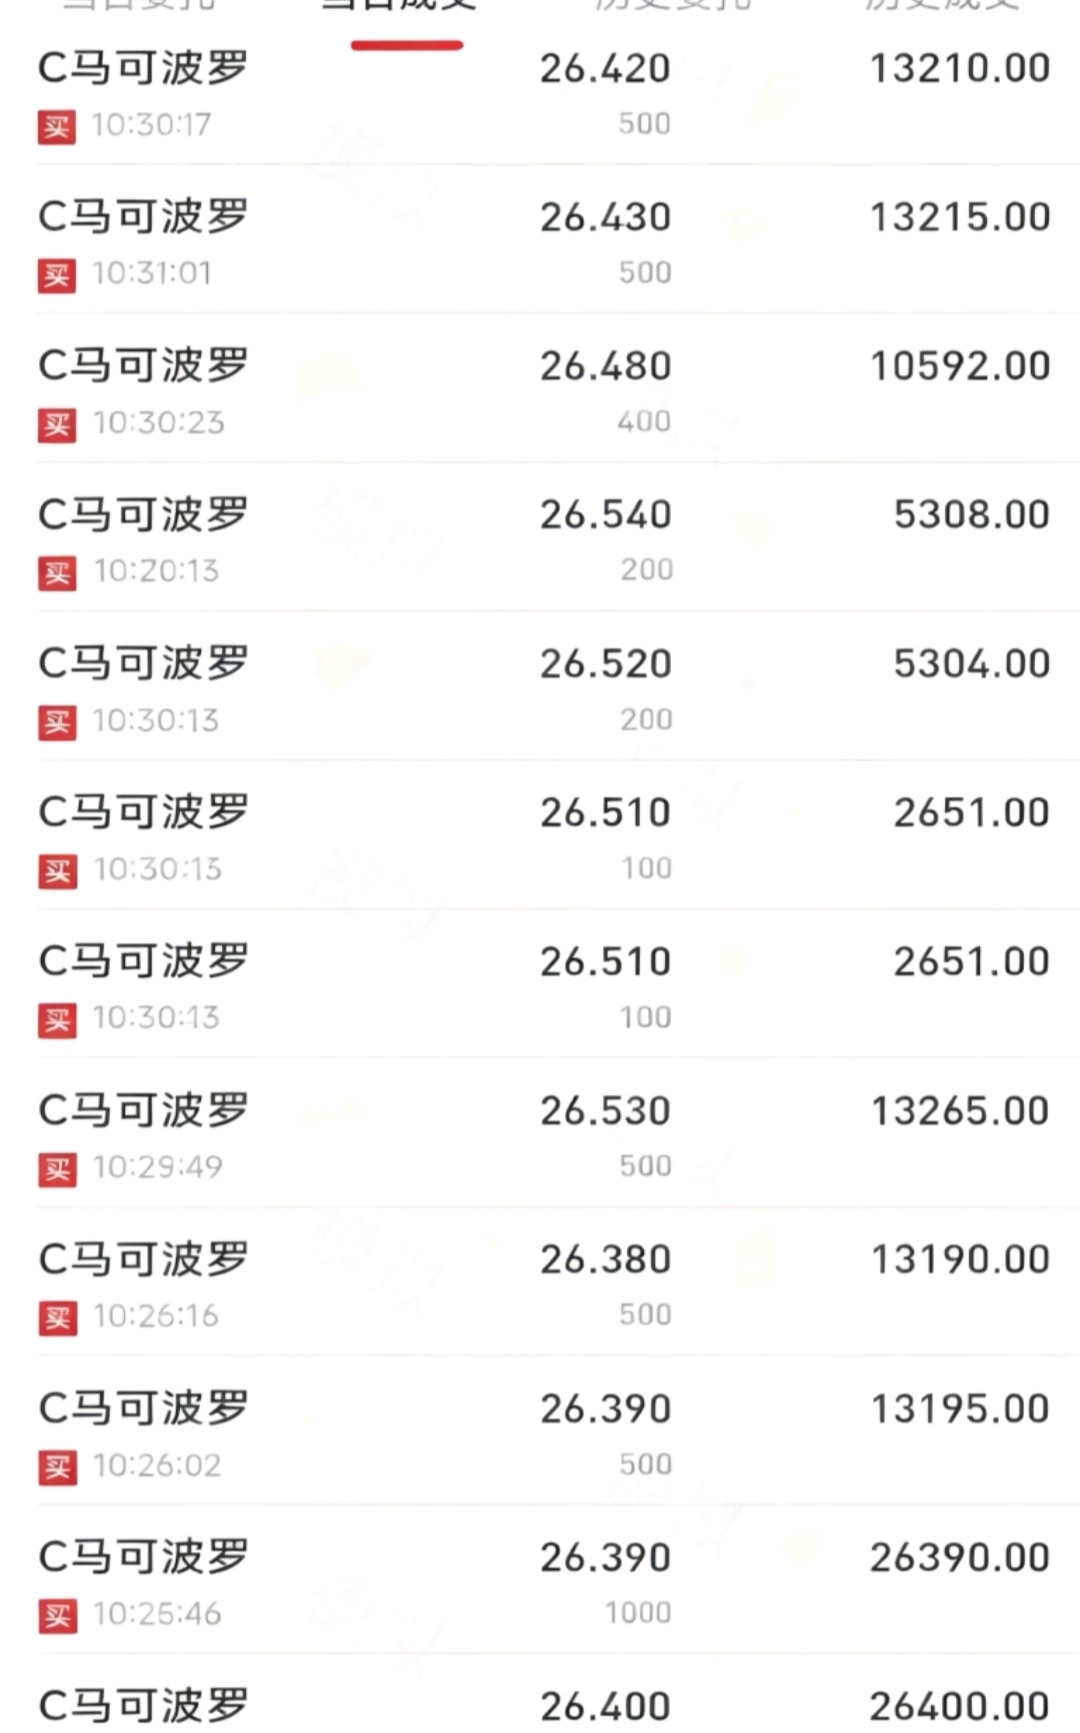
Task: Tap the buy badge next to 10:25:46
Action: [x=57, y=1616]
